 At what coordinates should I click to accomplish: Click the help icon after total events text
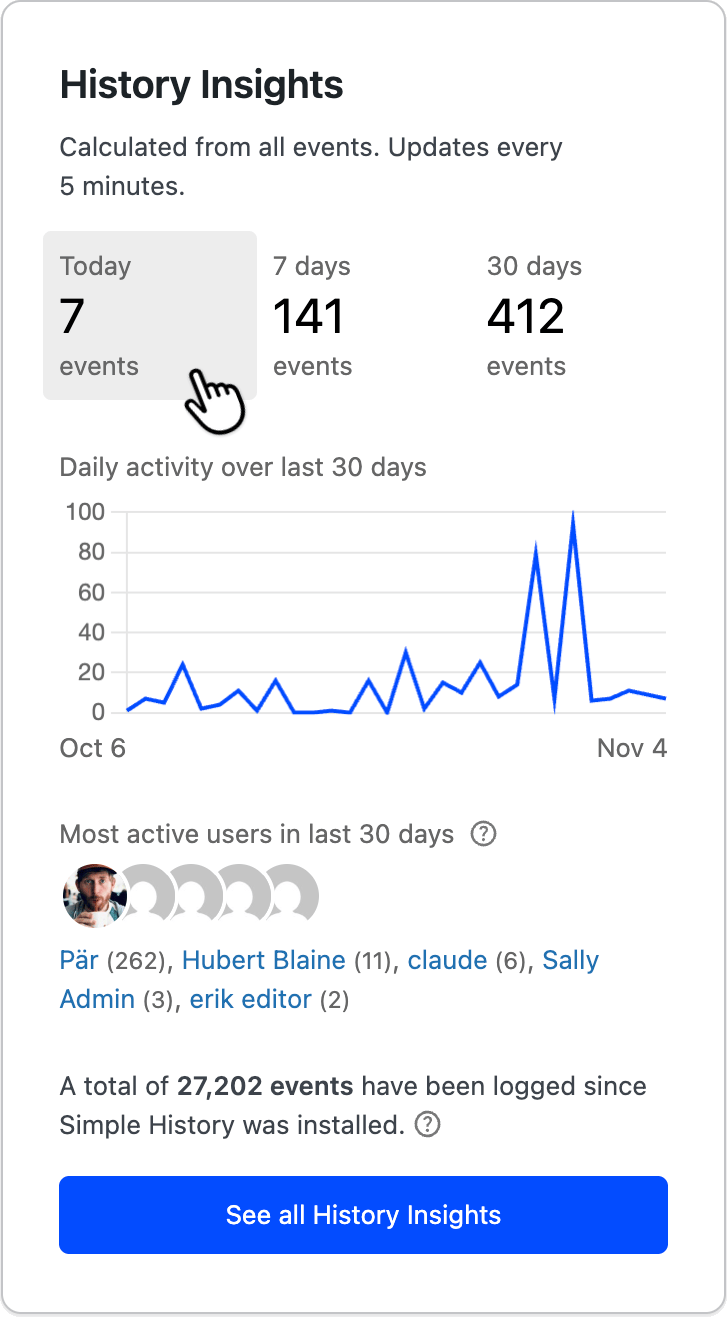click(426, 1125)
